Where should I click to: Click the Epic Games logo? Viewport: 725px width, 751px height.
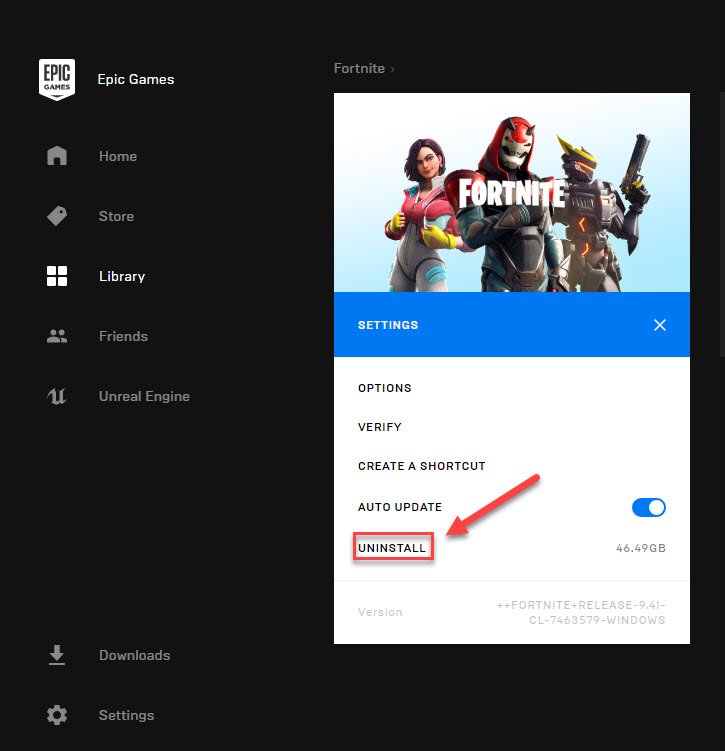pyautogui.click(x=57, y=80)
